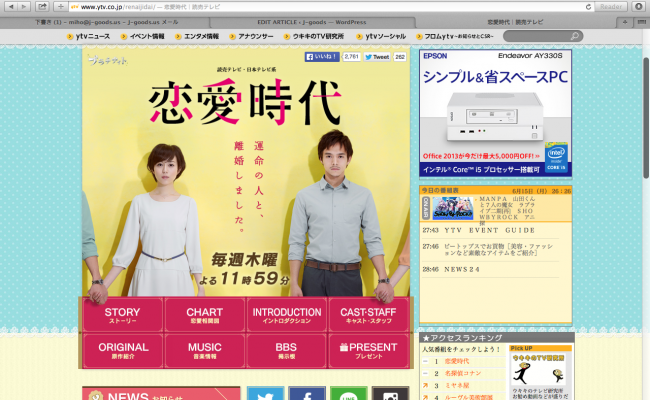Click the on-air anime program thumbnail

click(x=452, y=208)
